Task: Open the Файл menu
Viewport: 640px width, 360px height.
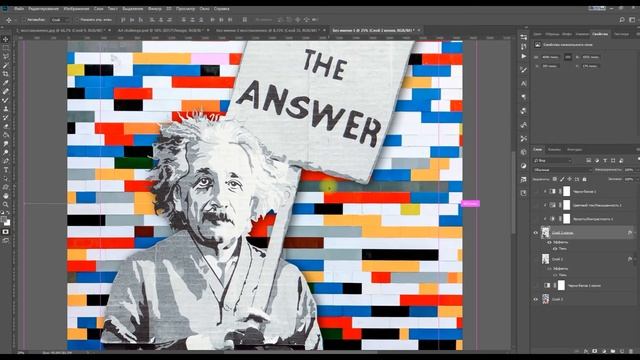Action: tap(19, 9)
